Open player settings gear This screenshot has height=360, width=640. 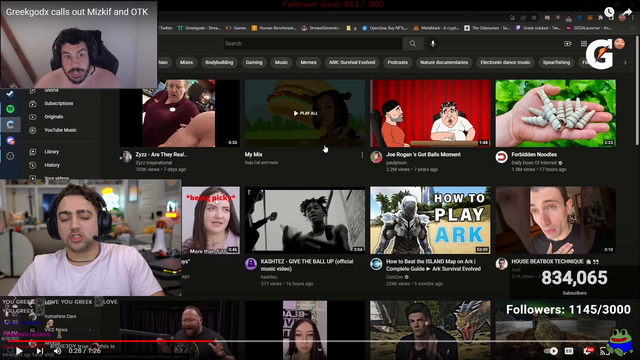pos(588,351)
